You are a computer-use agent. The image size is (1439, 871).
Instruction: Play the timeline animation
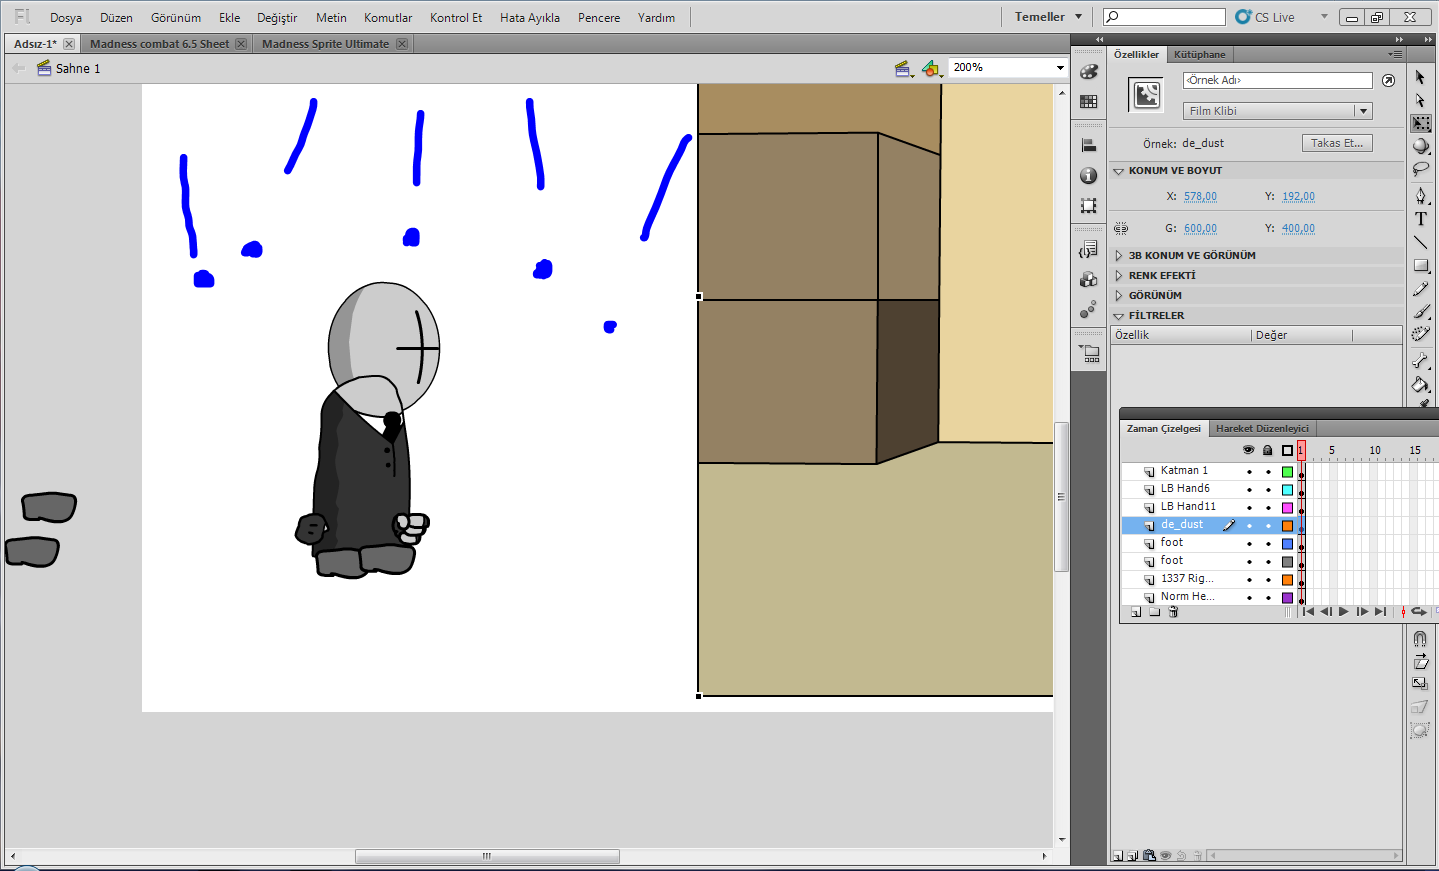(1344, 612)
